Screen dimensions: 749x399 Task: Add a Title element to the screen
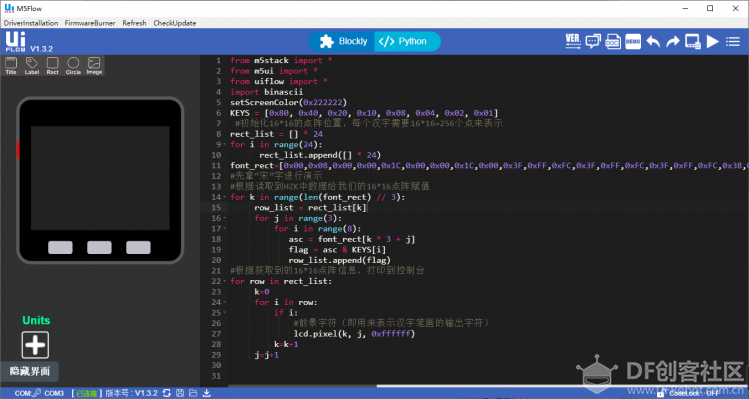(11, 65)
